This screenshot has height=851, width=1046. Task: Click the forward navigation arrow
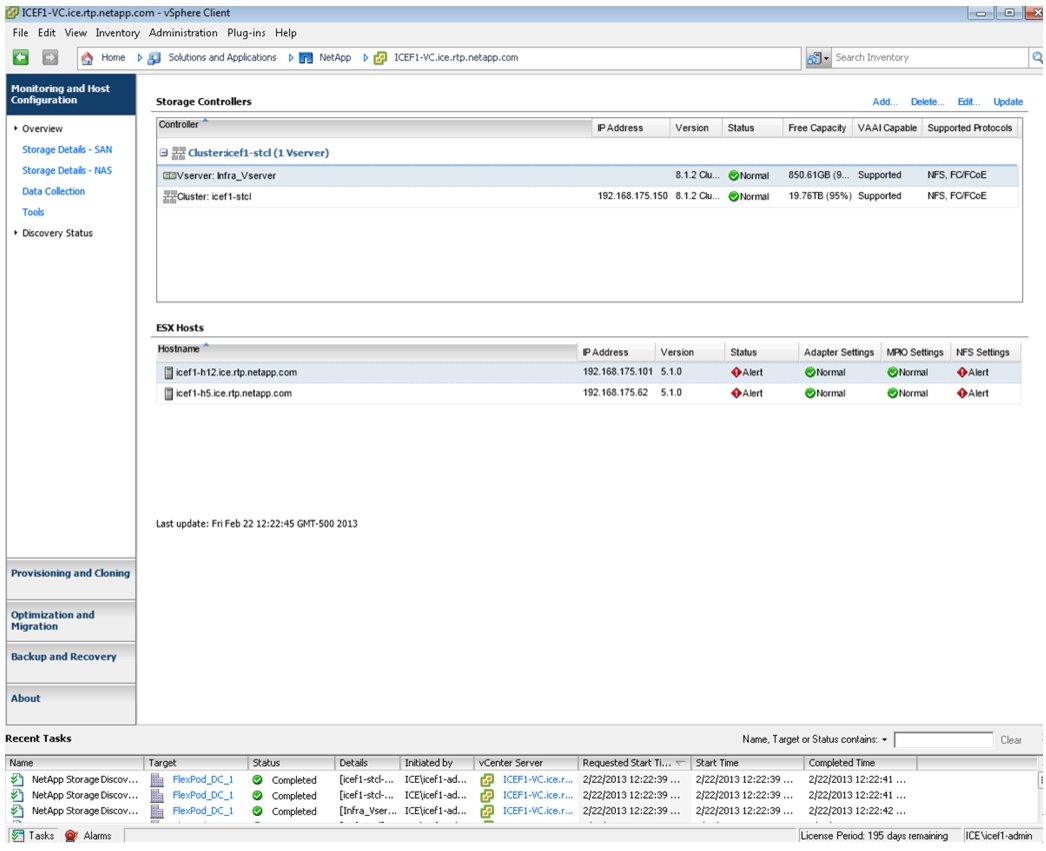(50, 58)
